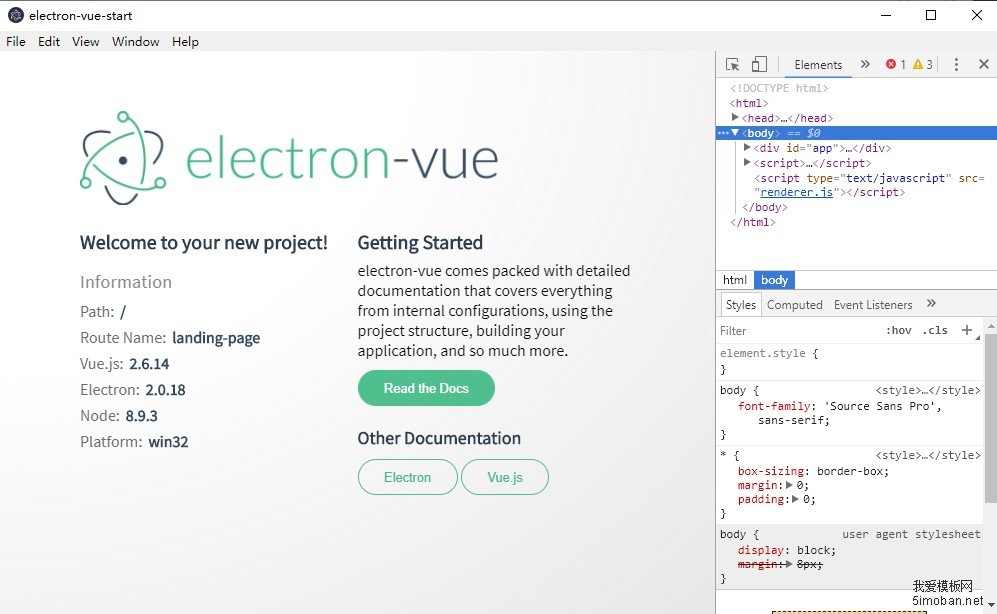Screen dimensions: 997x614
Task: Click the Read the Docs button
Action: 426,388
